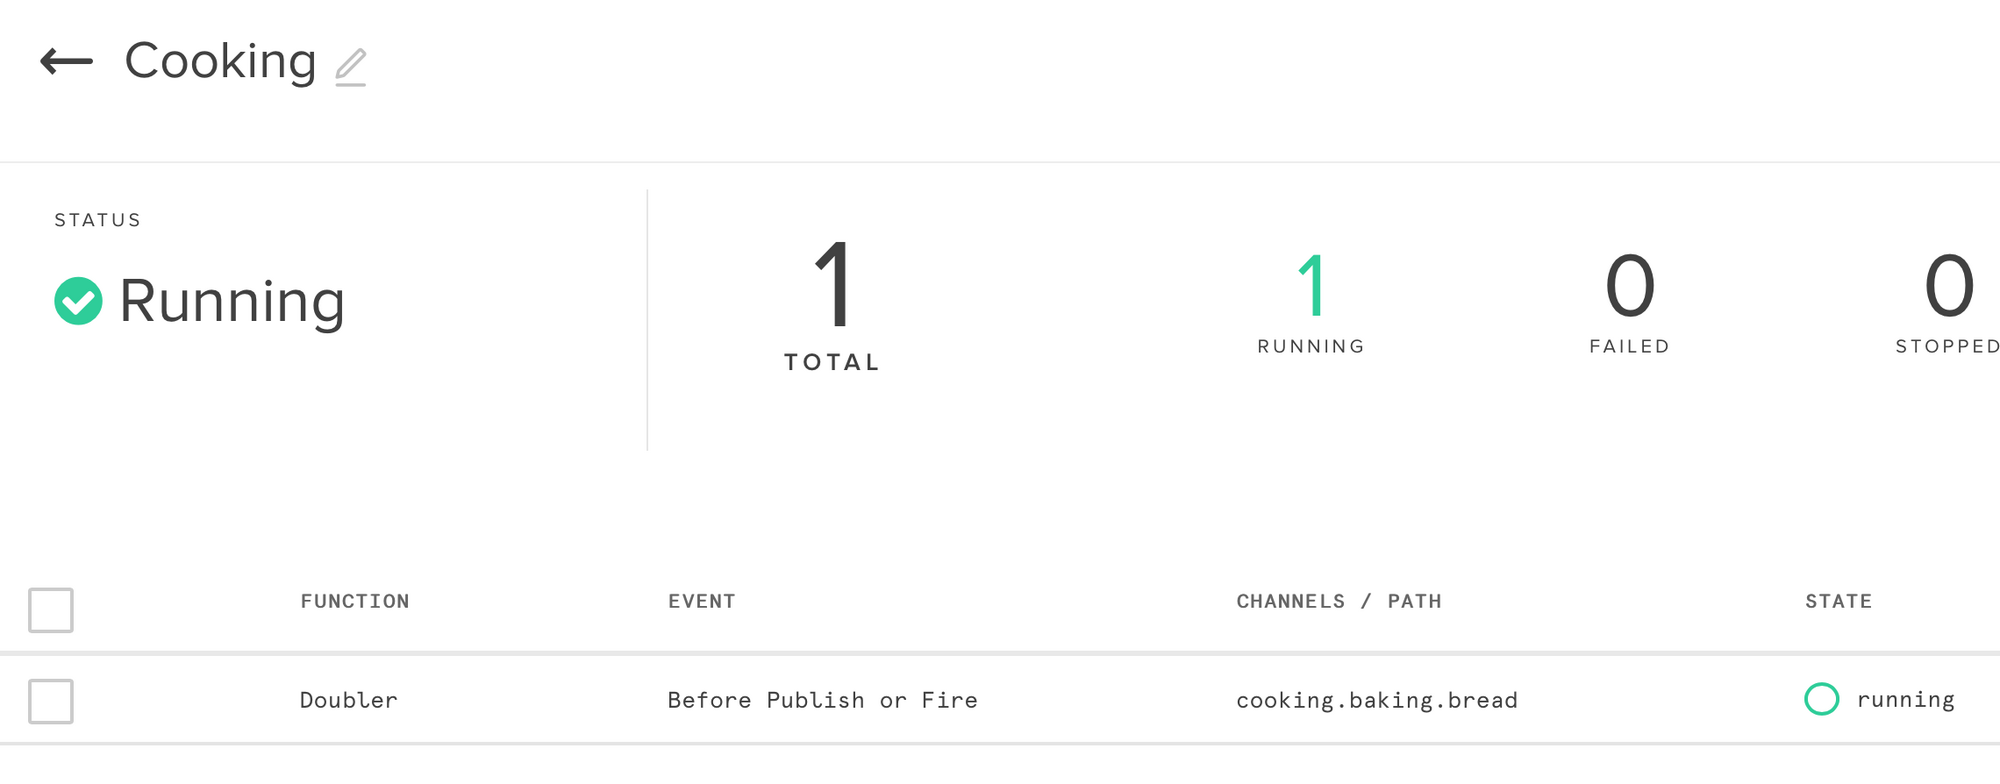Toggle the select-all checkbox in table header
Viewport: 2000px width, 784px height.
tap(51, 610)
